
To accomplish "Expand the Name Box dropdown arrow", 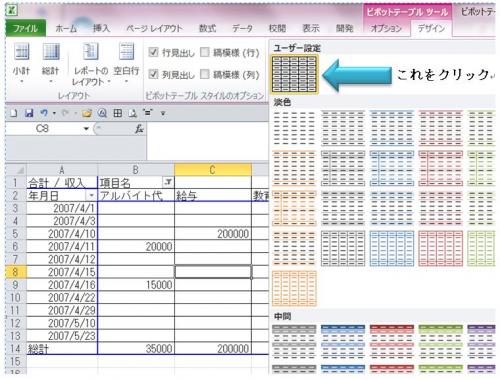I will (86, 129).
